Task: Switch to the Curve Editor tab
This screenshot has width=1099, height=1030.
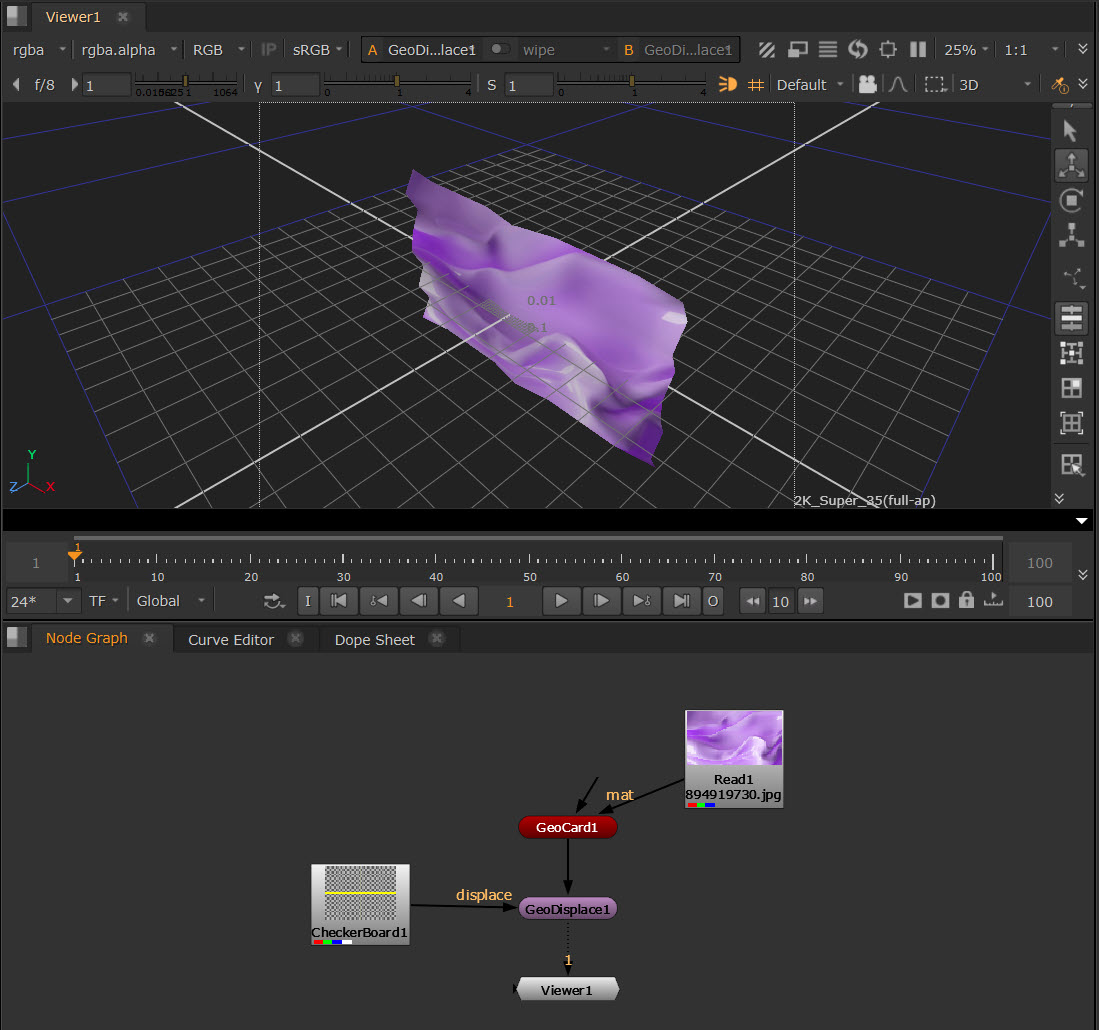Action: click(231, 640)
